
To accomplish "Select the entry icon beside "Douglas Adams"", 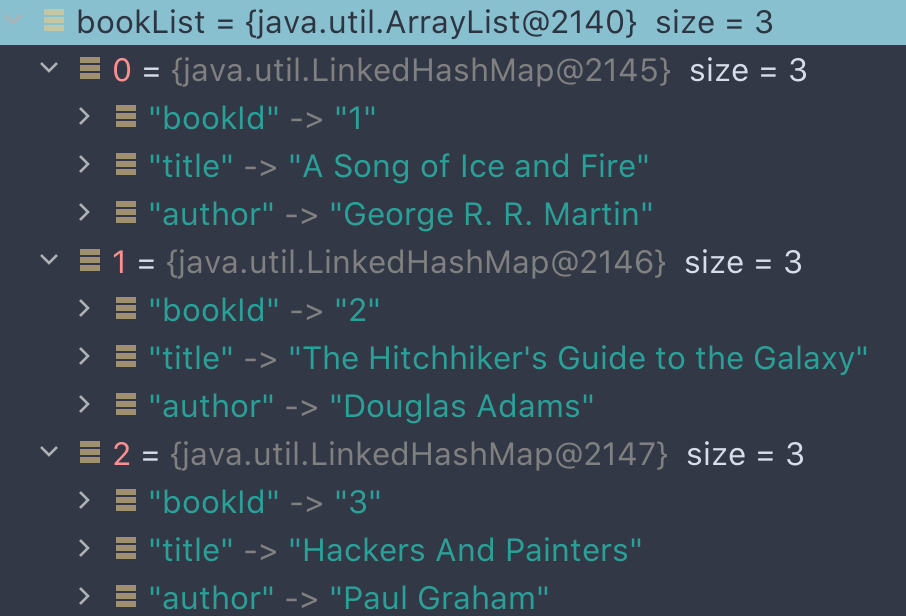I will [126, 405].
